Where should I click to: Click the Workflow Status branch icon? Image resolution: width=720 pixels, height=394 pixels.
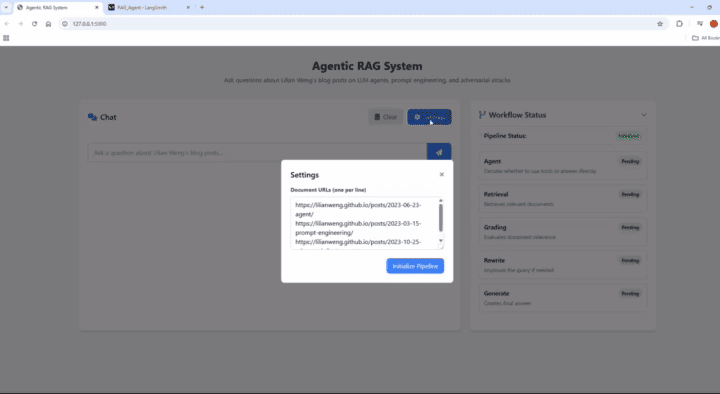pos(482,115)
